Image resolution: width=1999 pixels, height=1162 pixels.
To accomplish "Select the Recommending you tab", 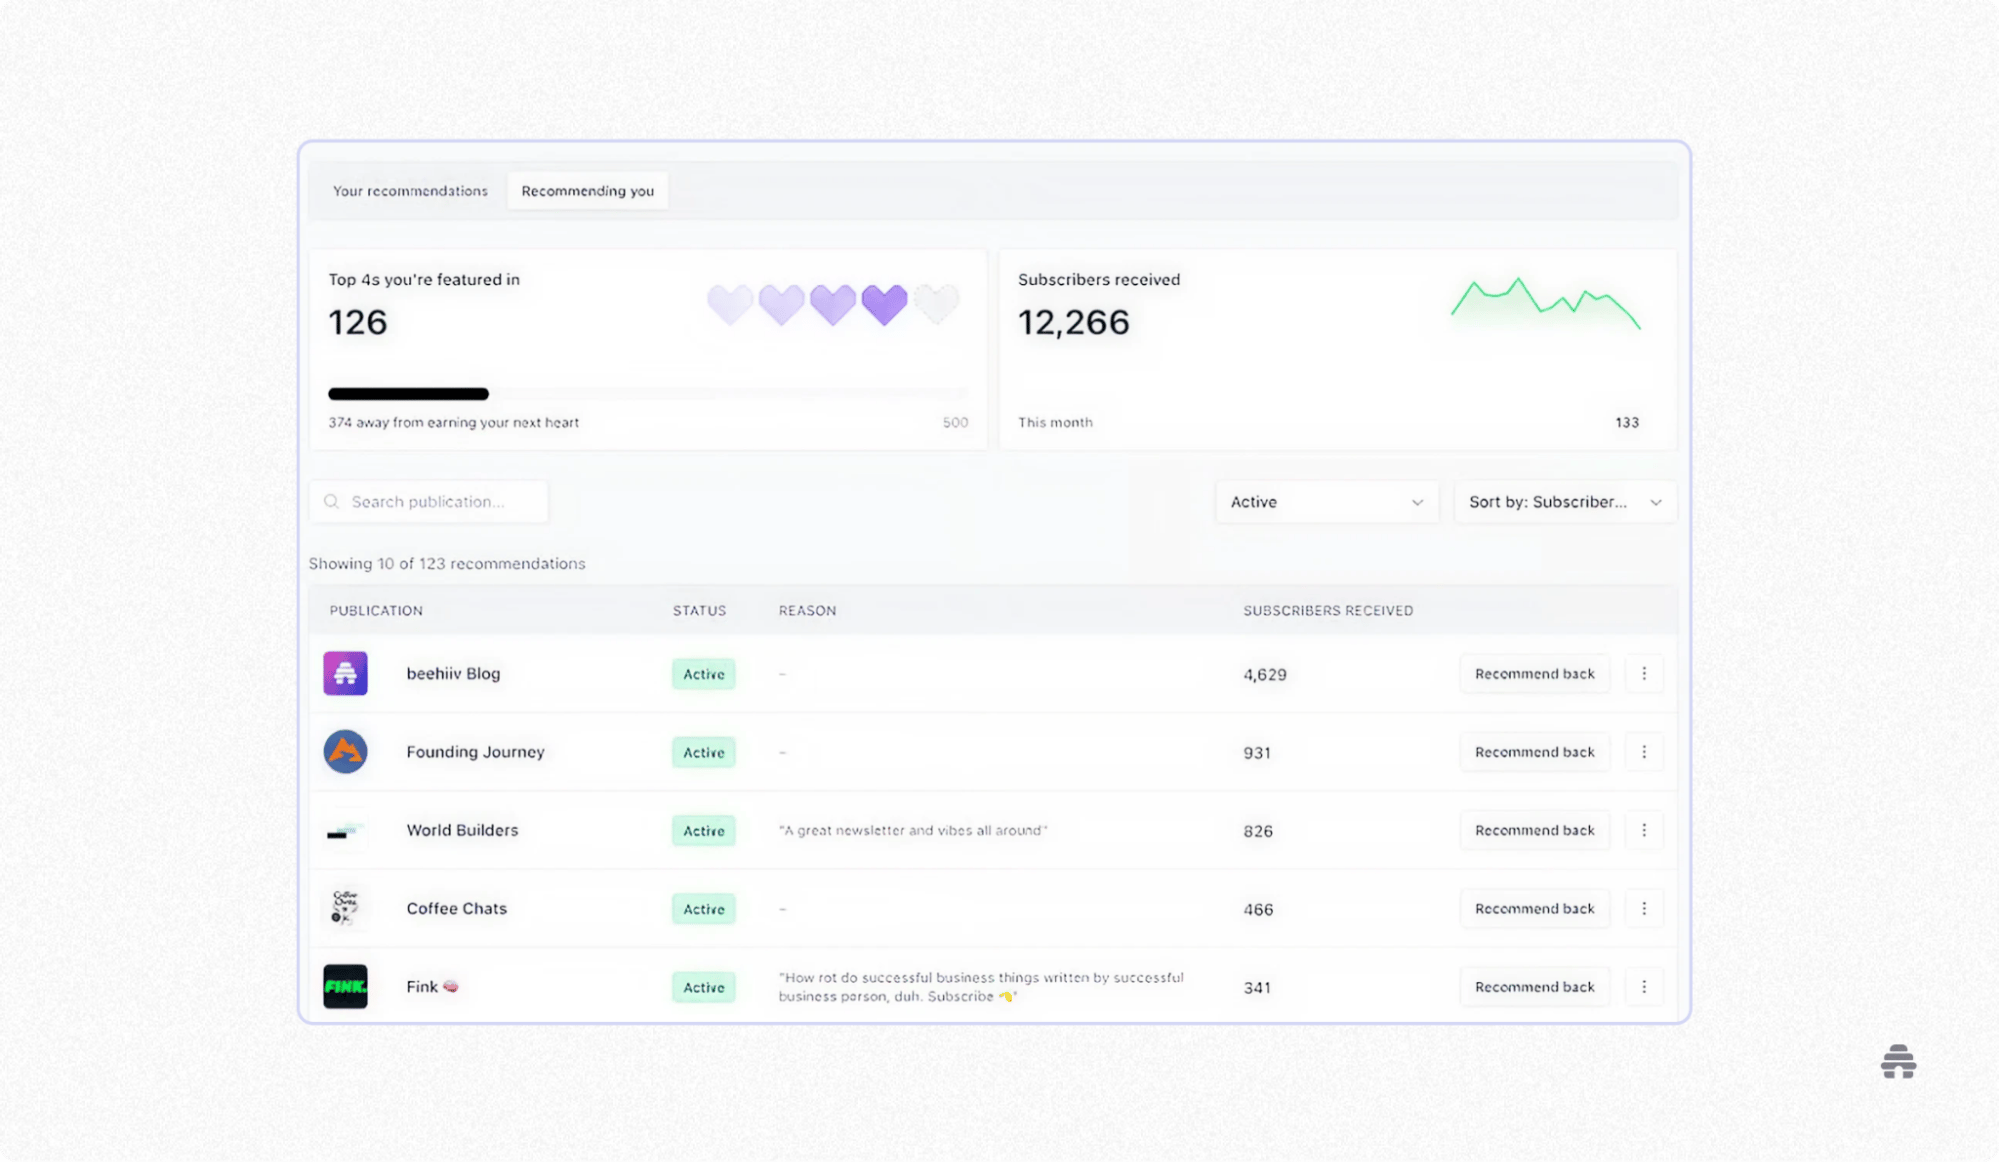I will click(x=587, y=190).
